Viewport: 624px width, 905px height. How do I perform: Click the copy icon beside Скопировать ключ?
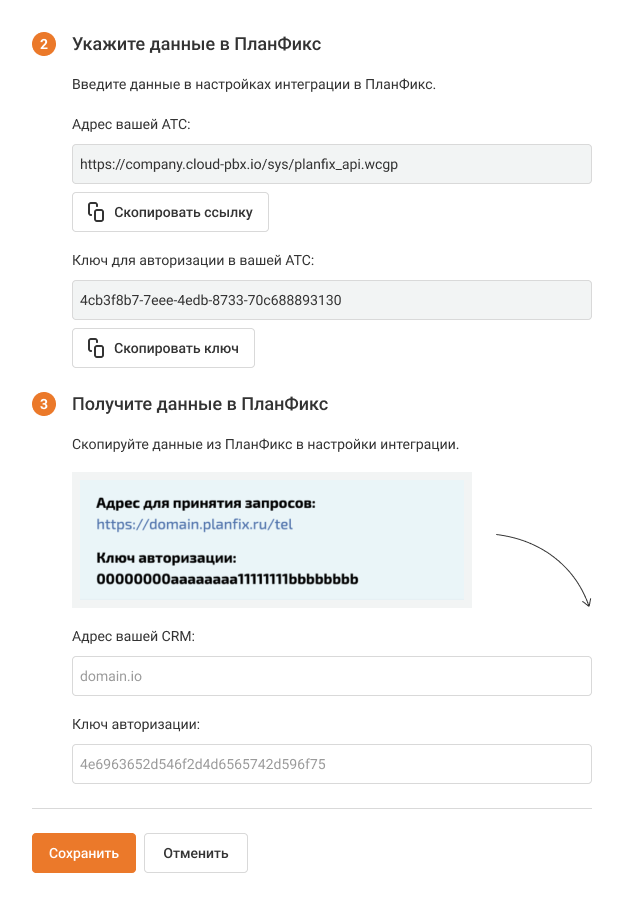96,348
